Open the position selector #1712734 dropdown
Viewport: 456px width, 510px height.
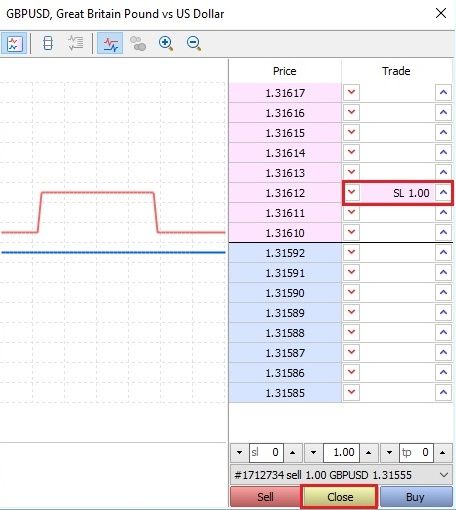click(x=341, y=475)
